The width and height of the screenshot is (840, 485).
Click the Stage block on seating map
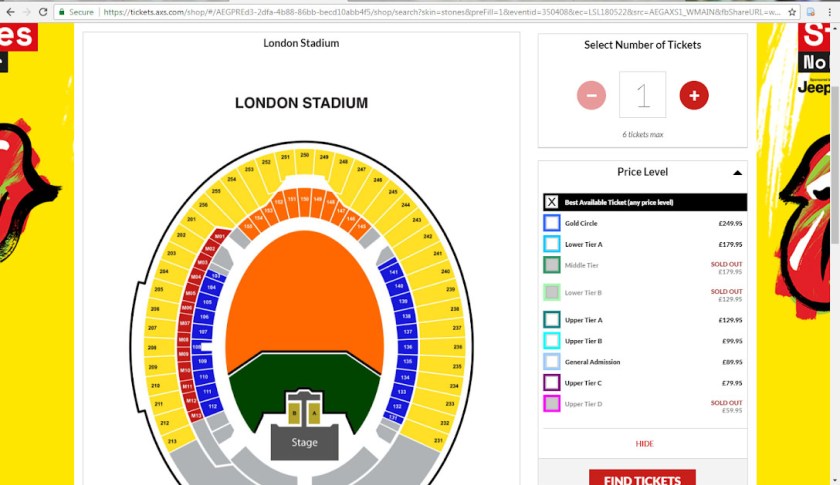[x=304, y=442]
